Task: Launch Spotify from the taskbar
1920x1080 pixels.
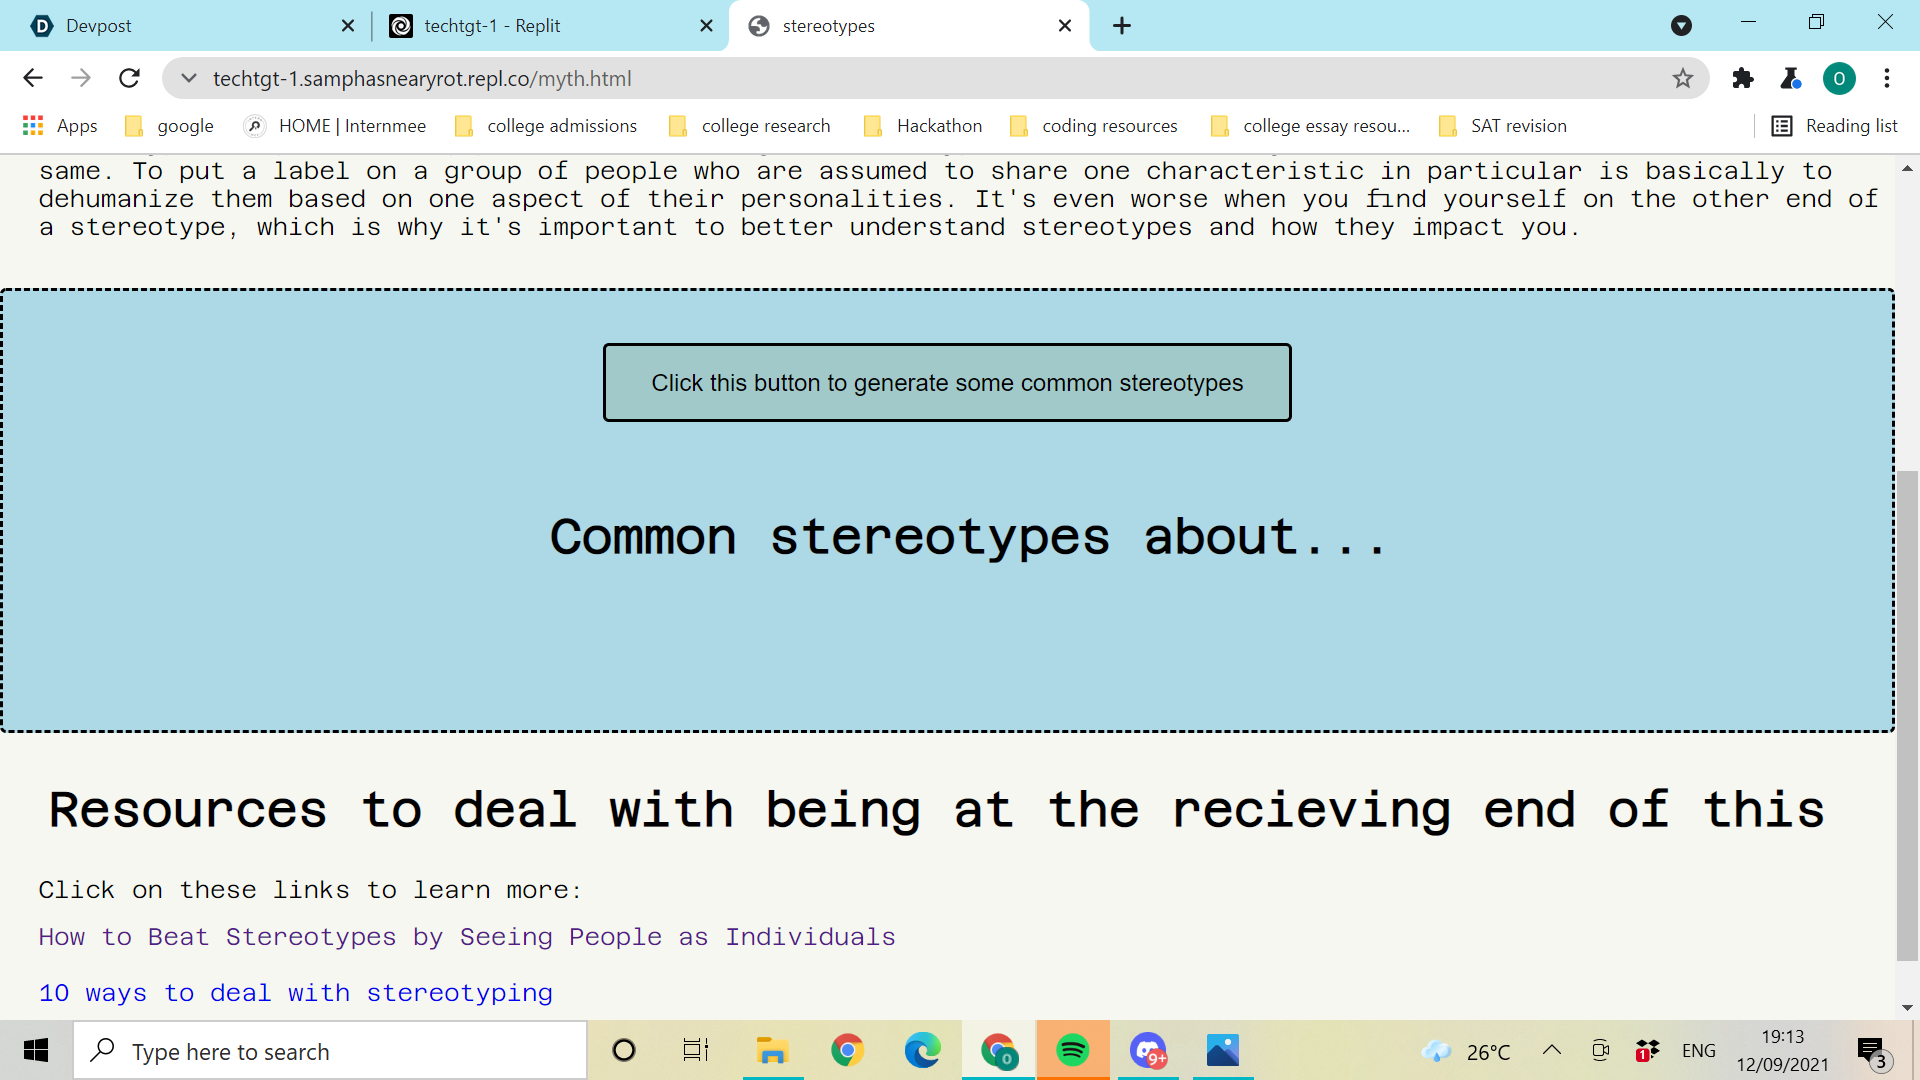Action: (x=1072, y=1050)
